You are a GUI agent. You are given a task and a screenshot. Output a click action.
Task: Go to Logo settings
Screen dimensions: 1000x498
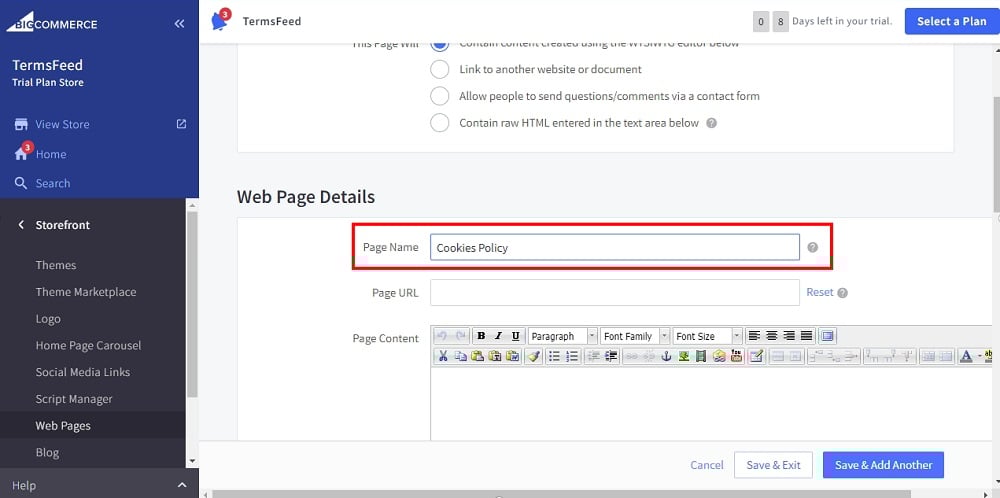48,319
